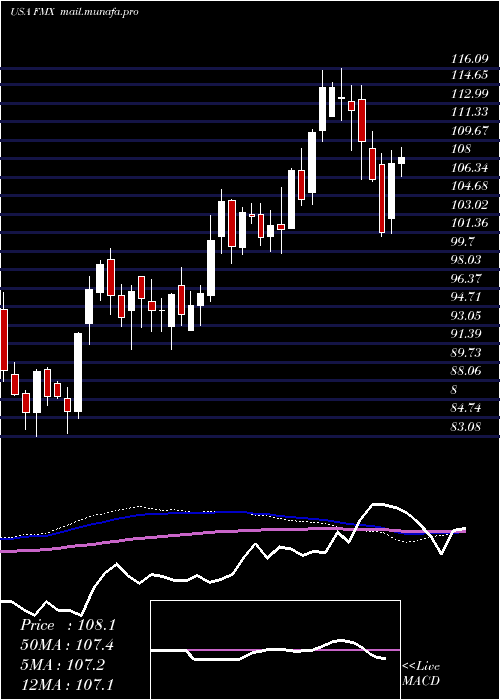
Task: Click the 94.71 price axis label
Action: (x=466, y=297)
